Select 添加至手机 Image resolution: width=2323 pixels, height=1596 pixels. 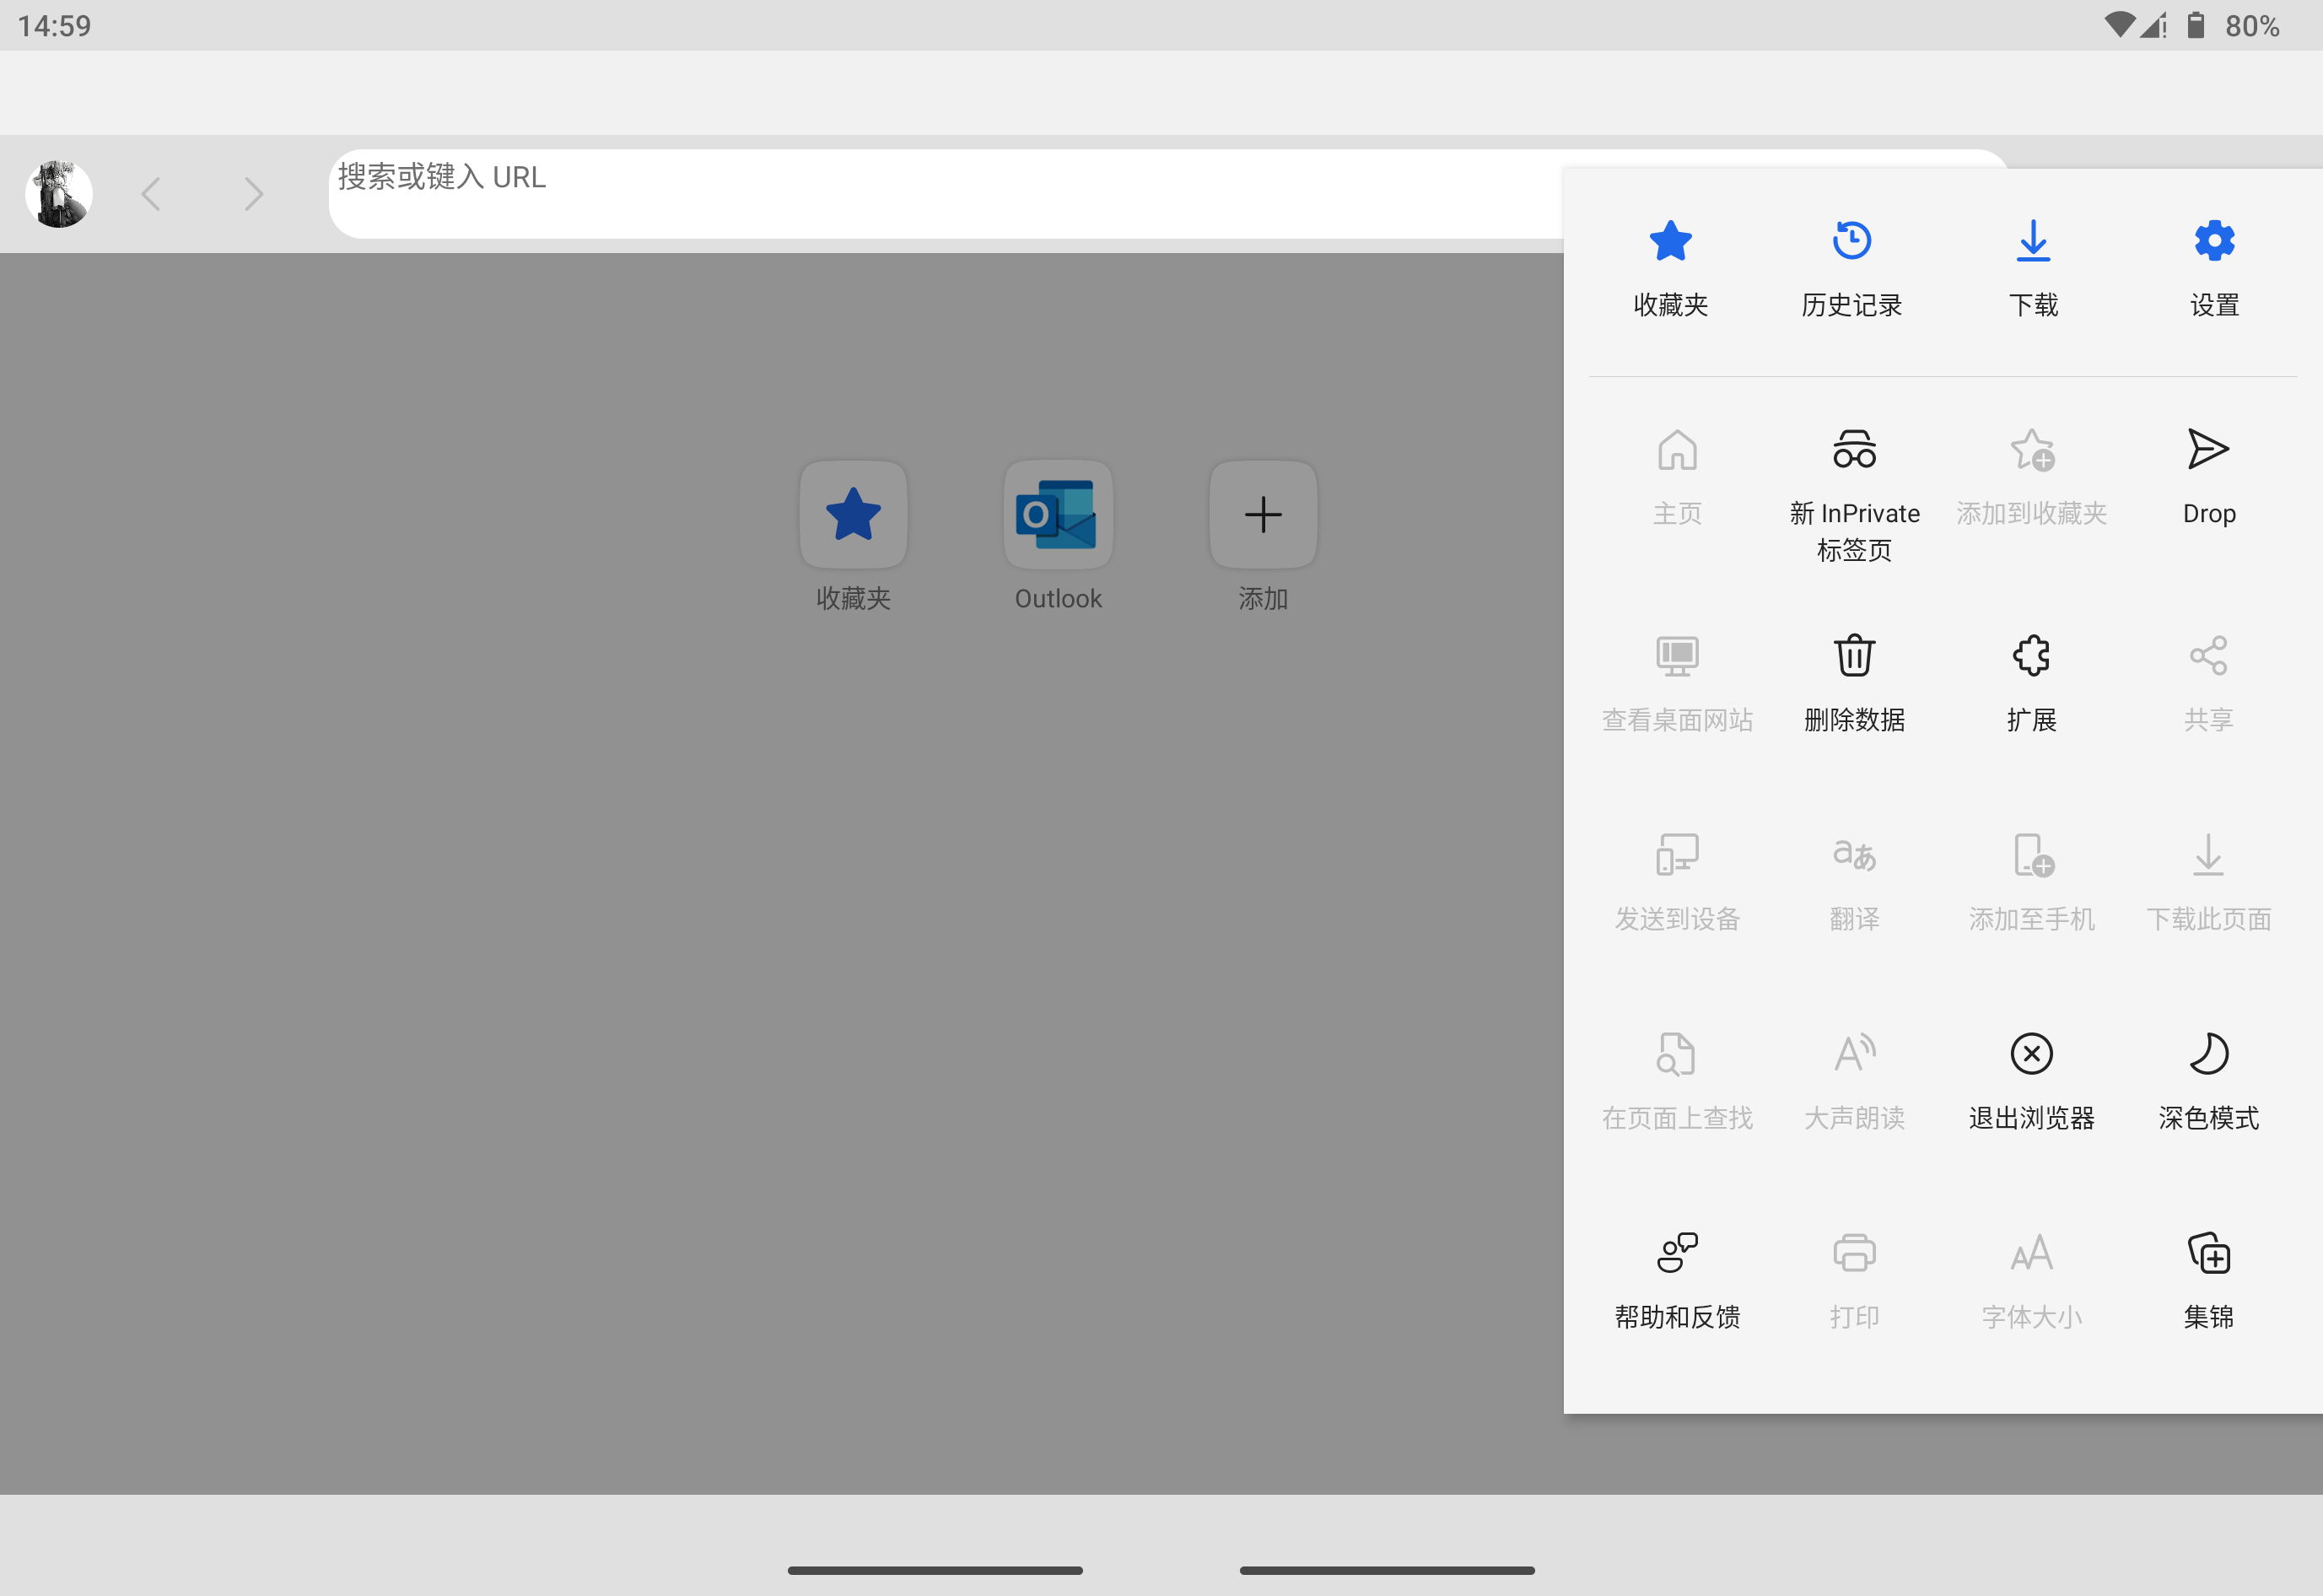tap(2031, 883)
